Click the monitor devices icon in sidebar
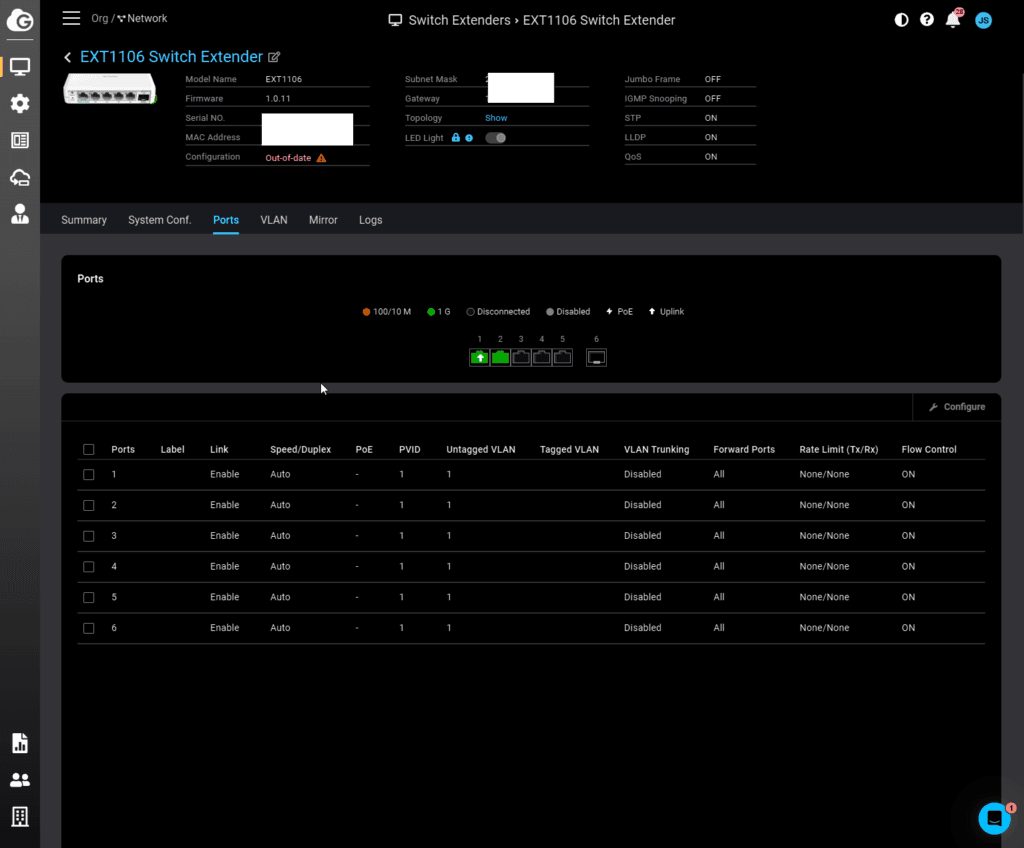This screenshot has height=848, width=1024. click(x=20, y=67)
